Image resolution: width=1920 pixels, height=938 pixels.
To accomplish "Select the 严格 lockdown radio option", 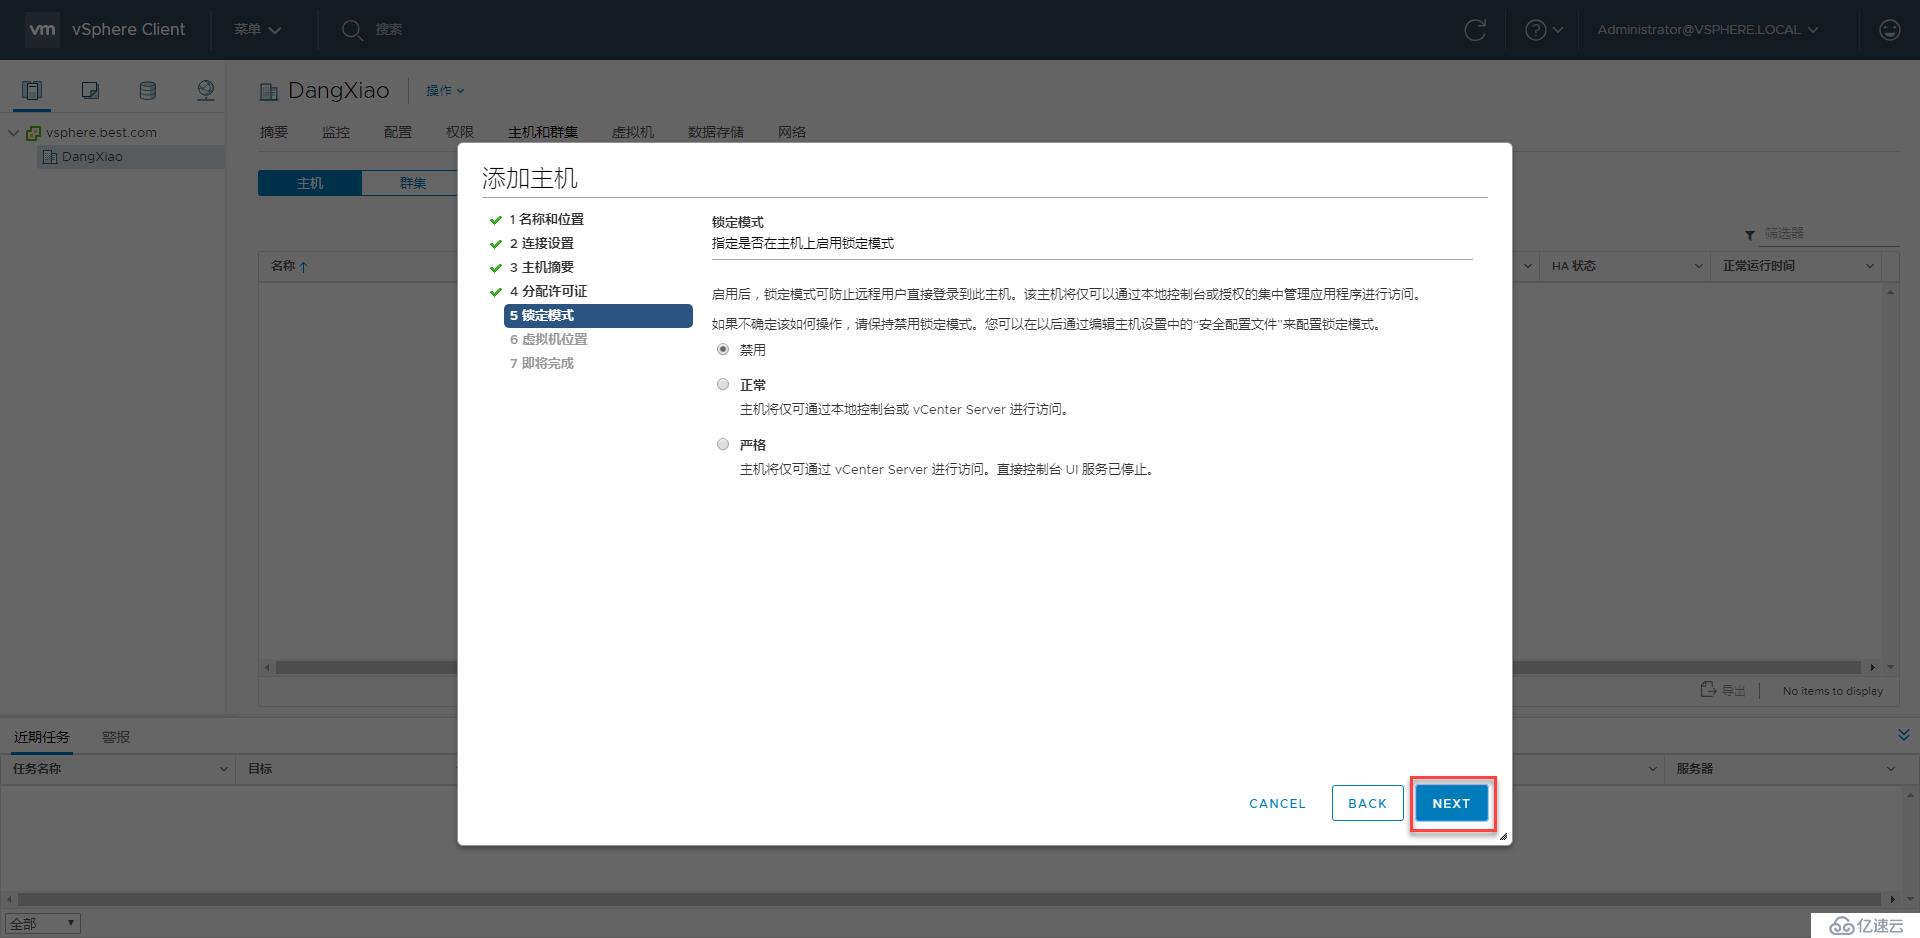I will (x=723, y=444).
